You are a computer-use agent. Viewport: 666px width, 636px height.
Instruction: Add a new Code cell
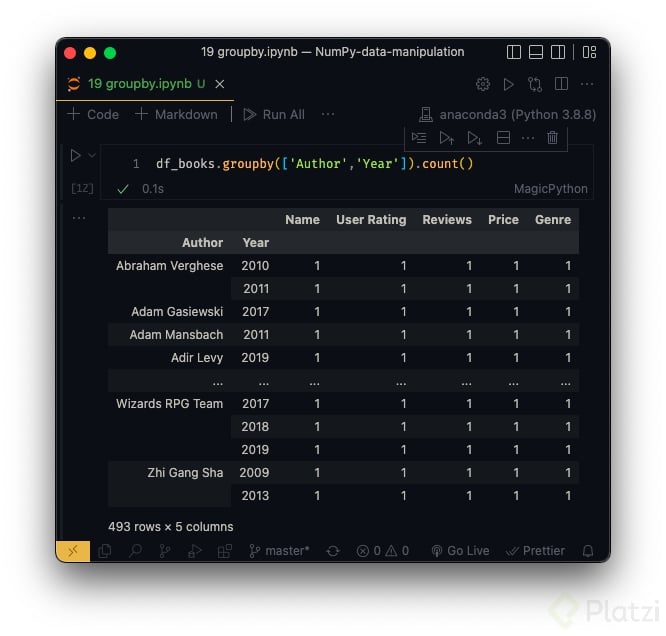click(93, 114)
